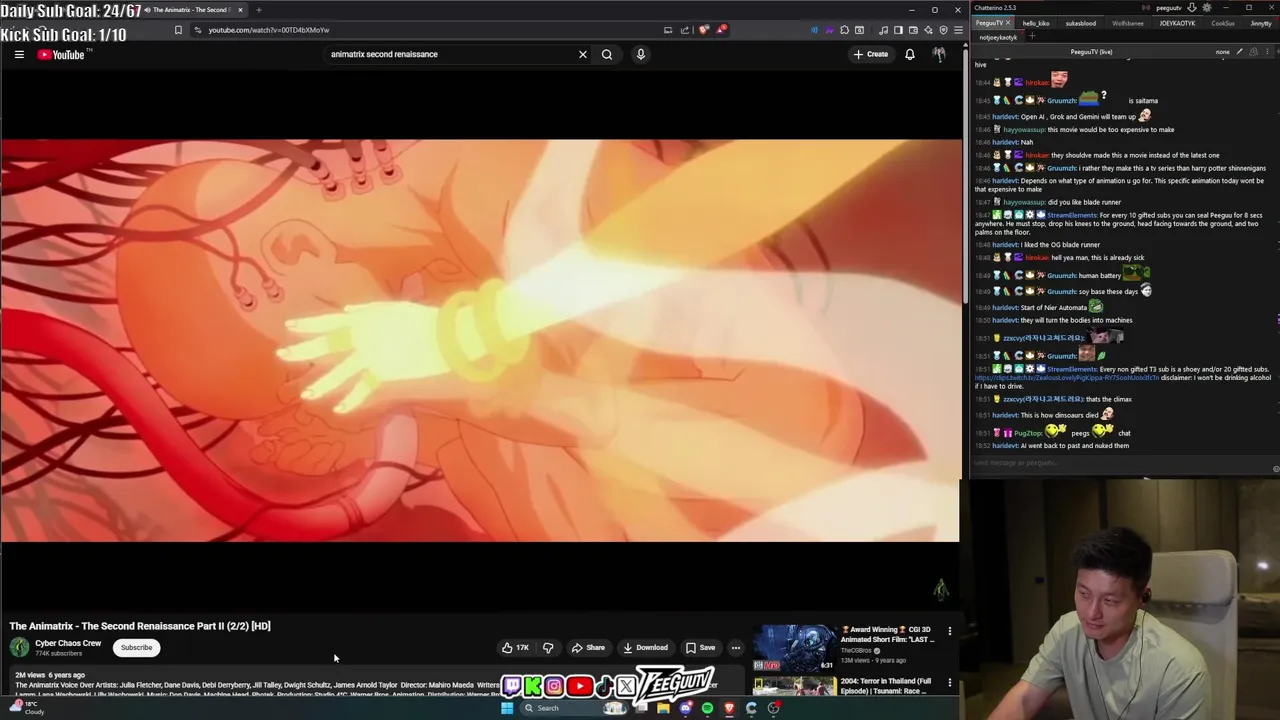Open the 2004 Terror in Thailand video thumbnail

[794, 687]
